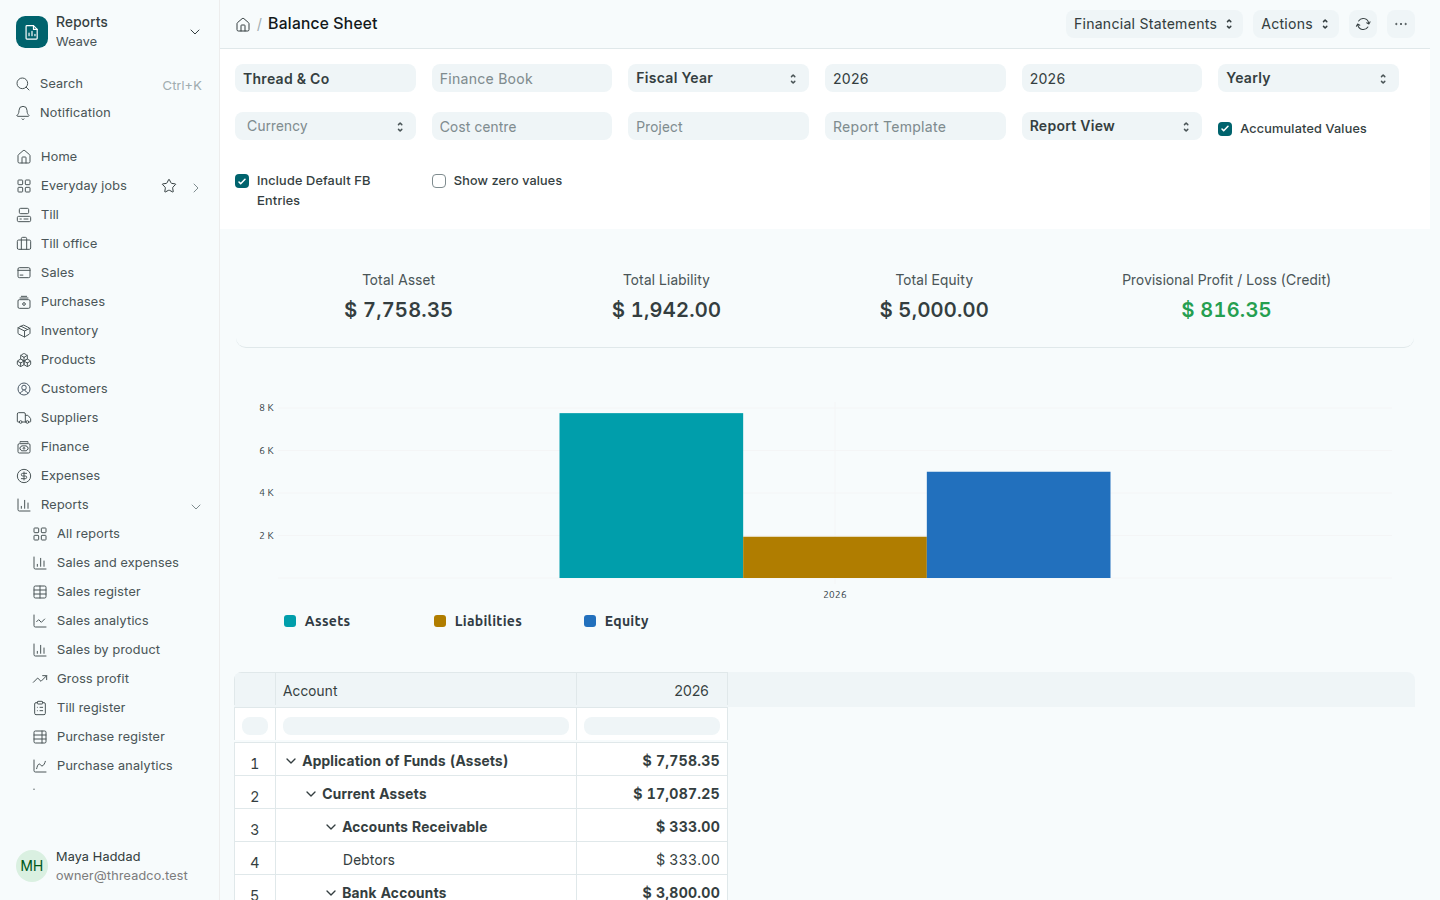Click the Suppliers truck icon

click(24, 418)
